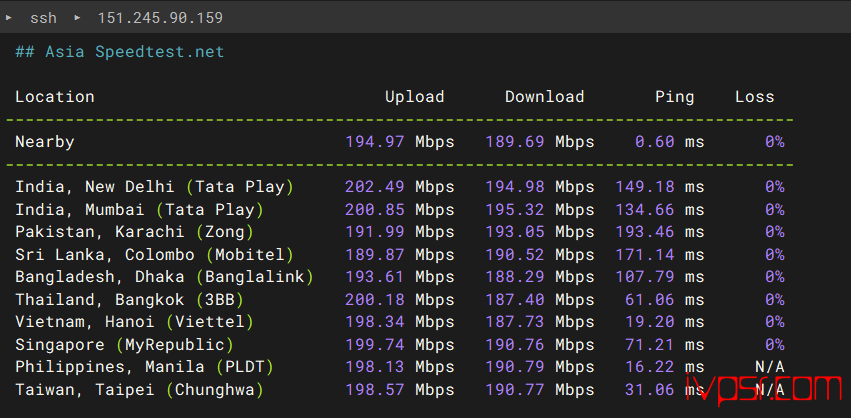Click the Loss column header
Screen dimensions: 851x418
coord(755,97)
